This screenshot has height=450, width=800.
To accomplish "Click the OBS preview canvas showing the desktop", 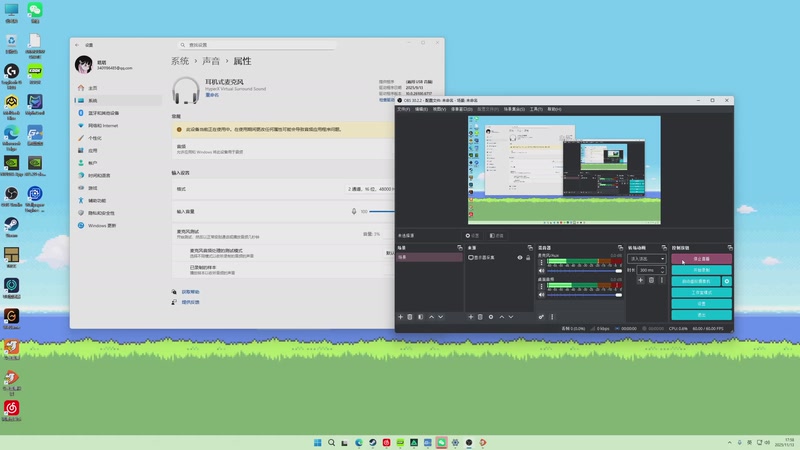I will 564,170.
